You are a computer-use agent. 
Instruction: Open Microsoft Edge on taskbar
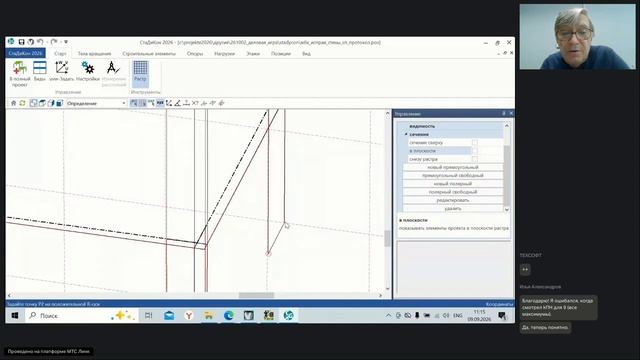(x=229, y=316)
